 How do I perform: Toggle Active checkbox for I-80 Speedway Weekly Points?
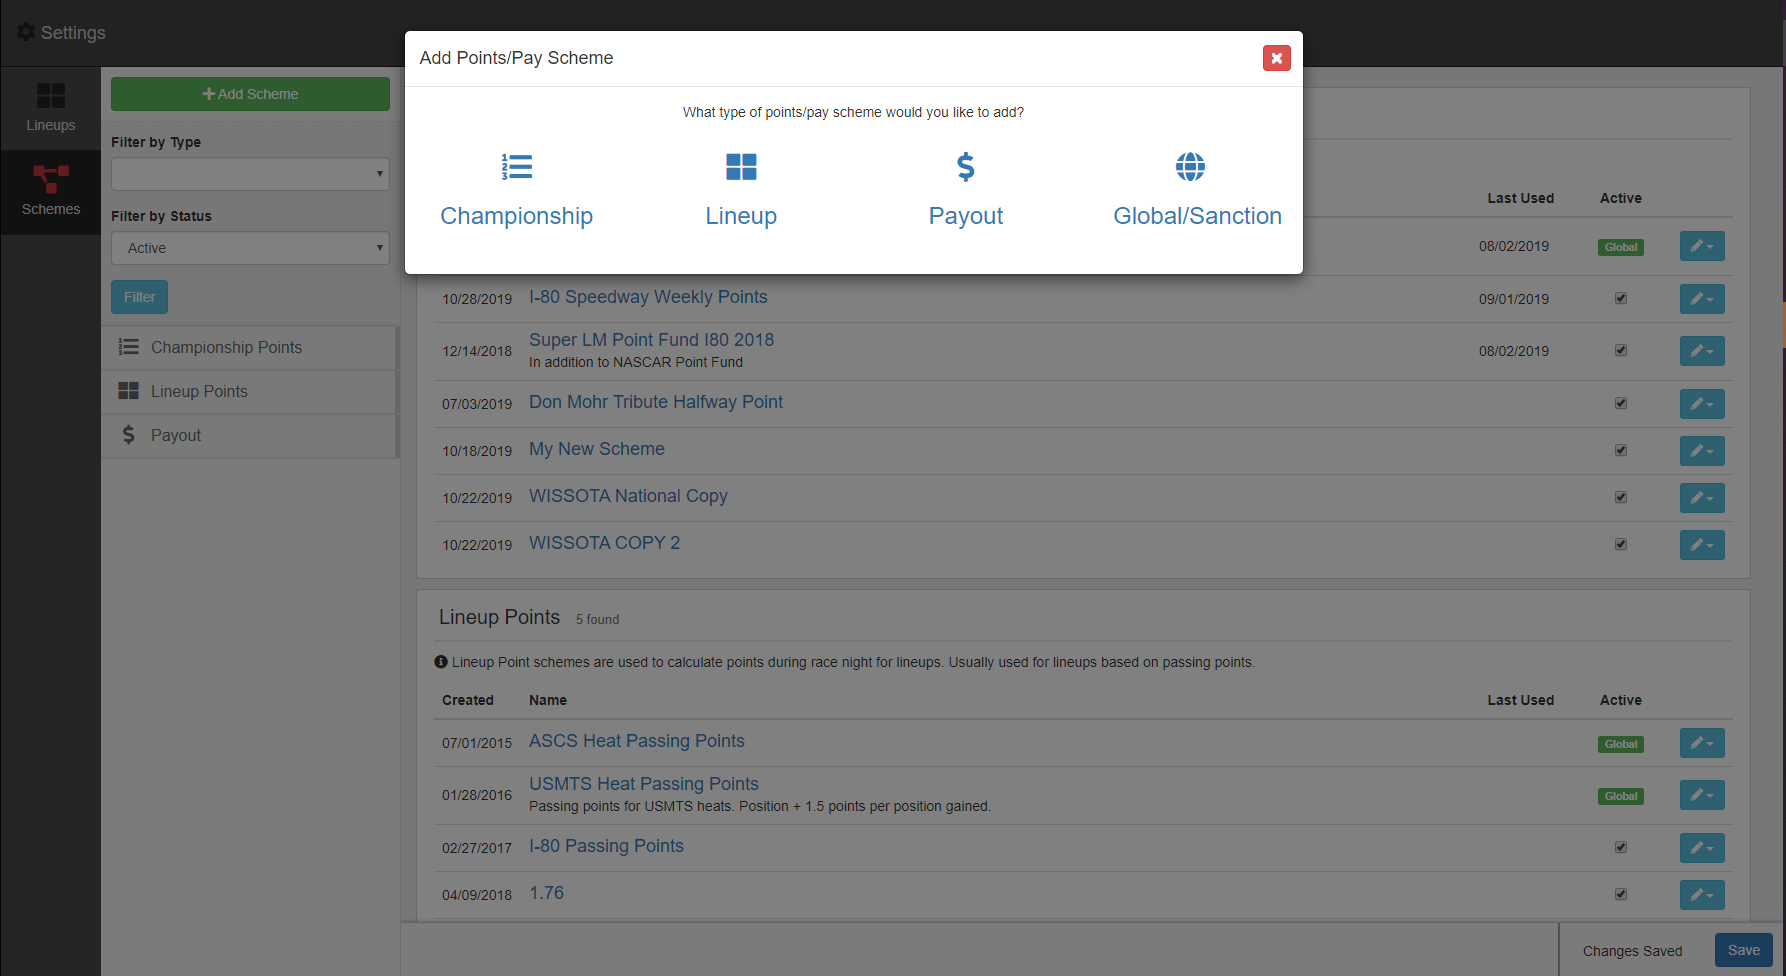(1620, 298)
